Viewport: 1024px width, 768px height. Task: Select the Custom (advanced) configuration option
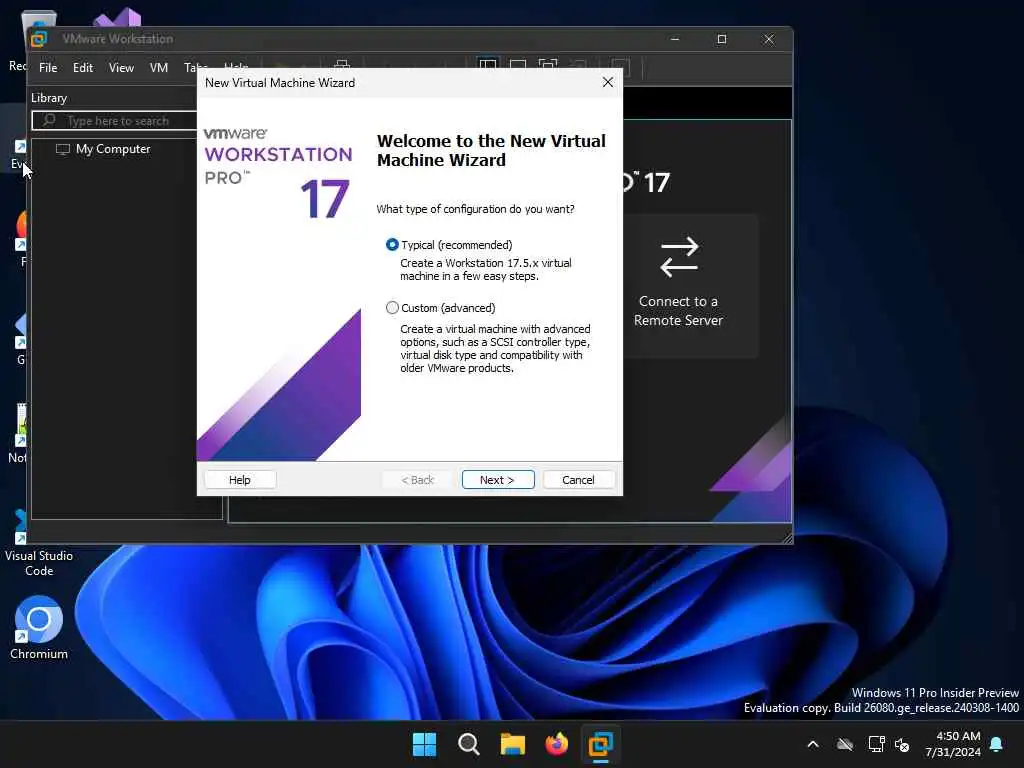pos(392,308)
